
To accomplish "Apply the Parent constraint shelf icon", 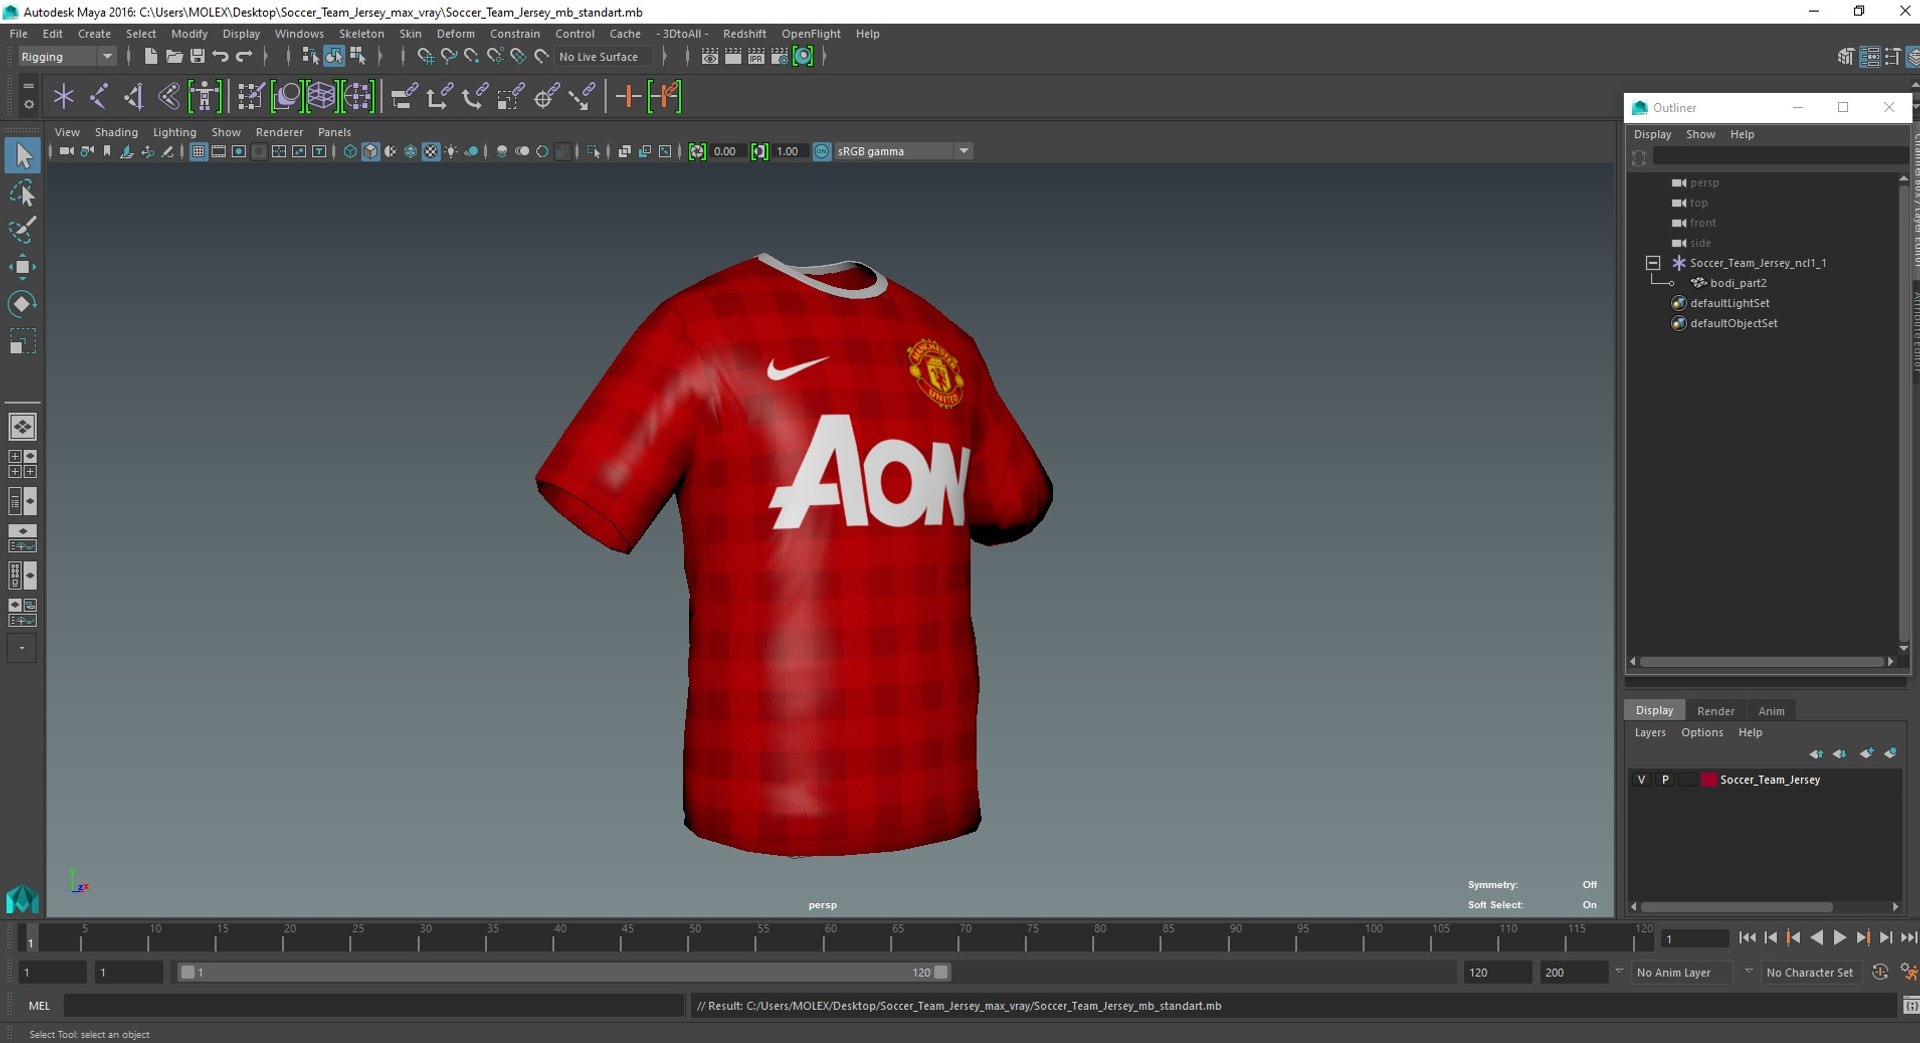I will (x=403, y=97).
